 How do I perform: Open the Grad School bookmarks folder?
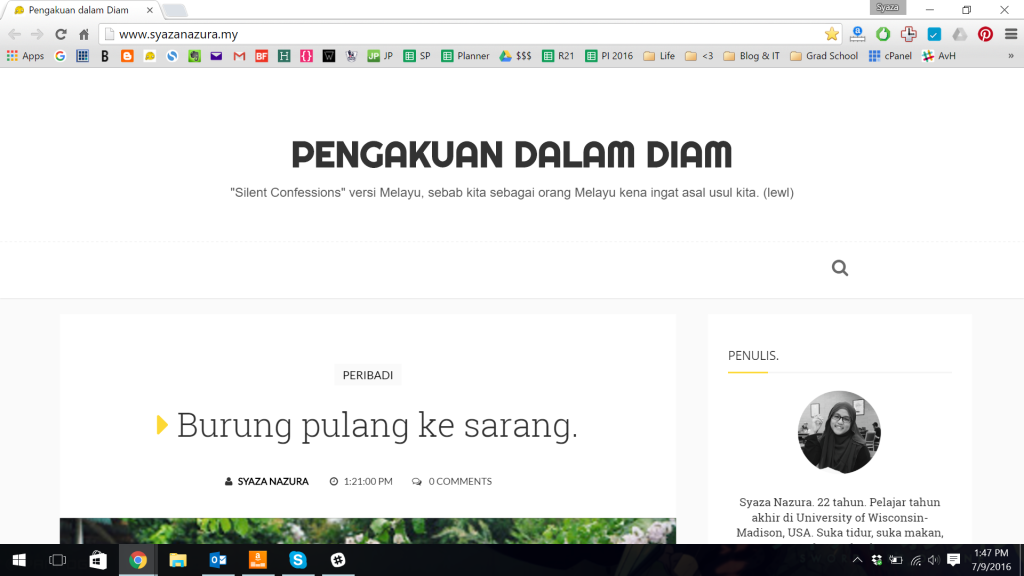click(x=824, y=56)
